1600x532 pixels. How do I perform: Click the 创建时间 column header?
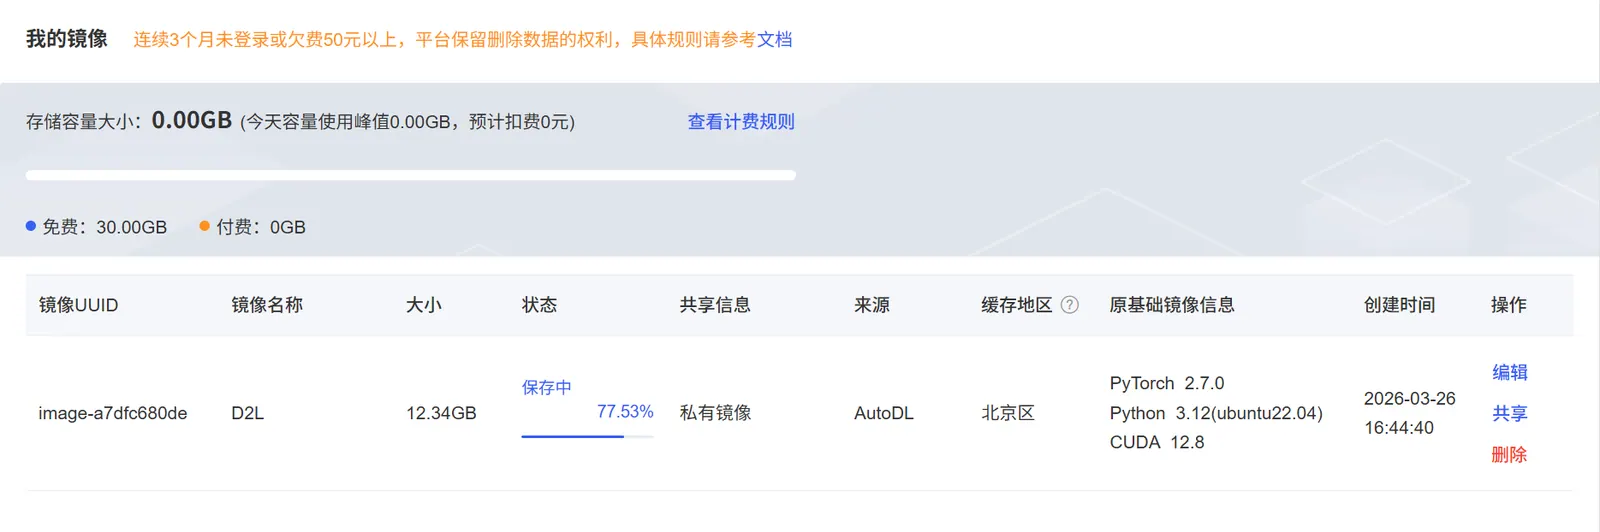1399,305
